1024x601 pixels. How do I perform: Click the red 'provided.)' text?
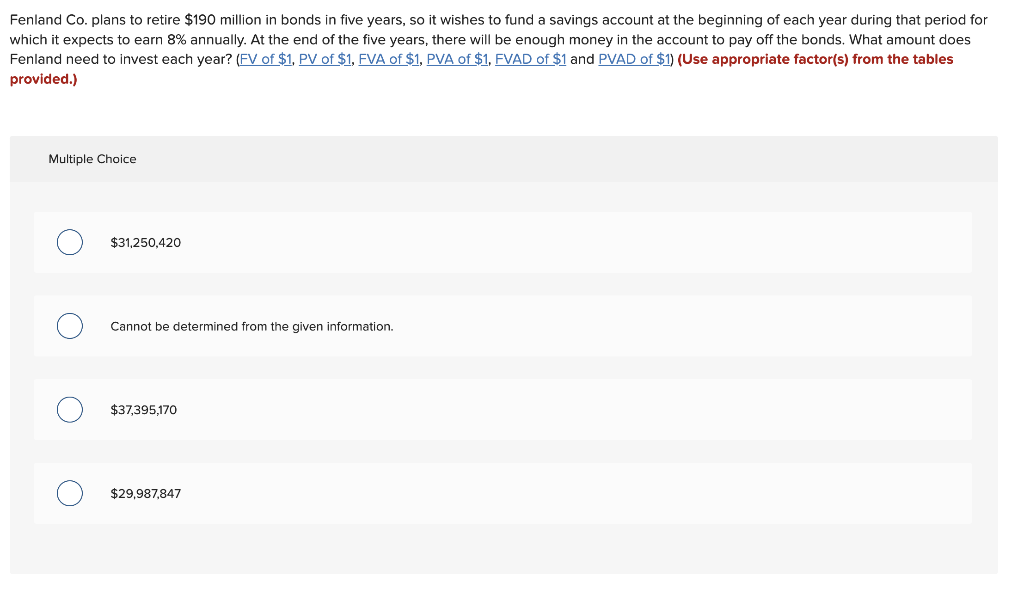(x=43, y=79)
